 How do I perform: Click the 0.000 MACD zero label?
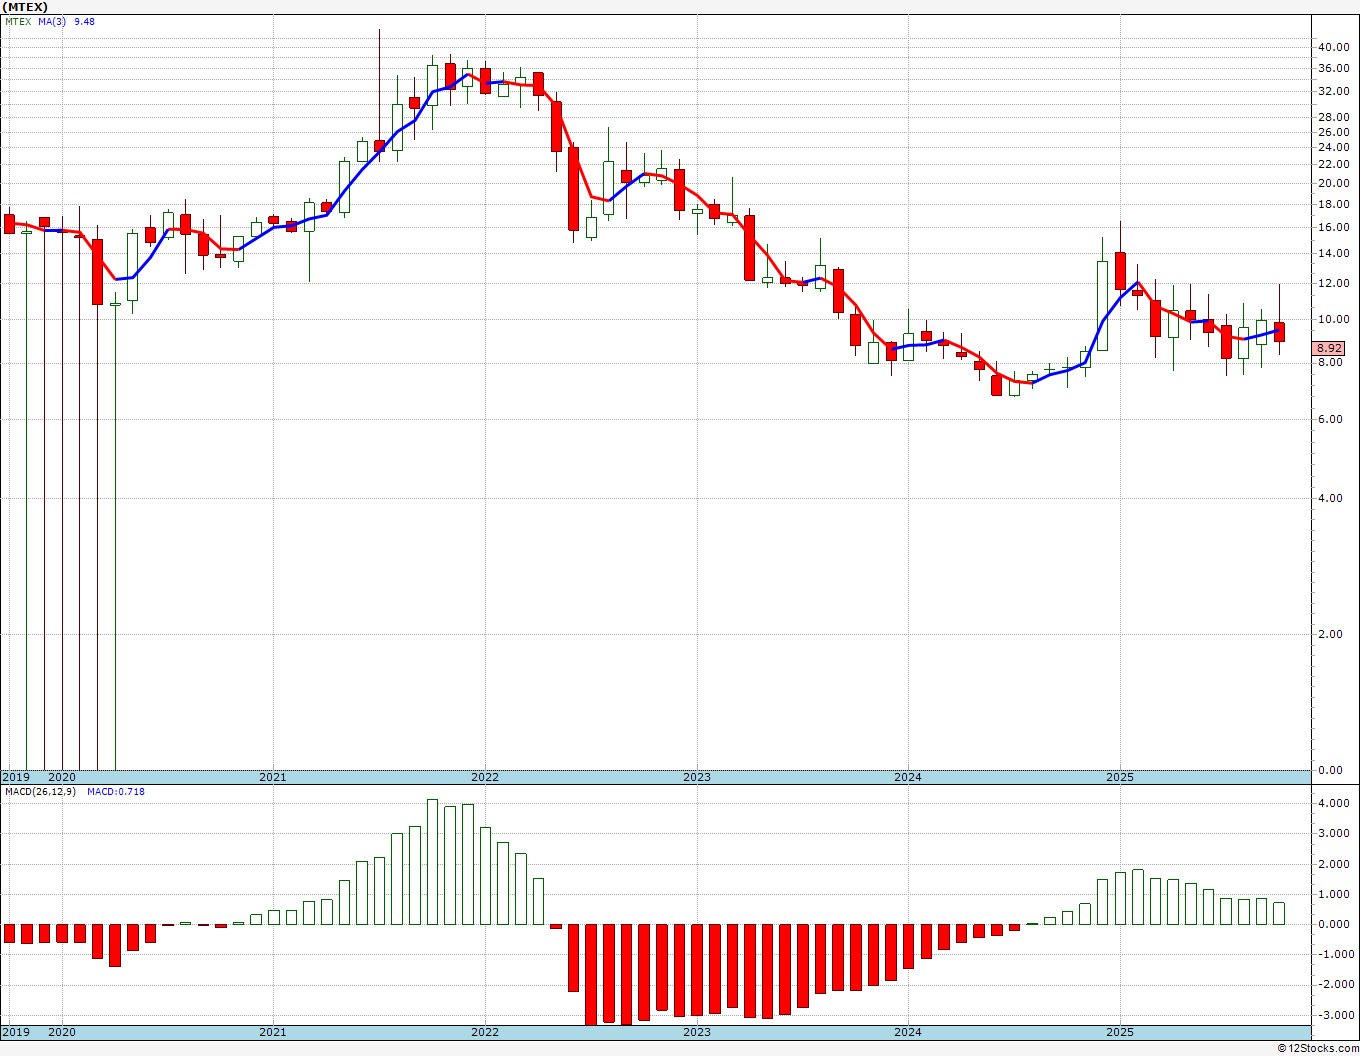(1334, 924)
